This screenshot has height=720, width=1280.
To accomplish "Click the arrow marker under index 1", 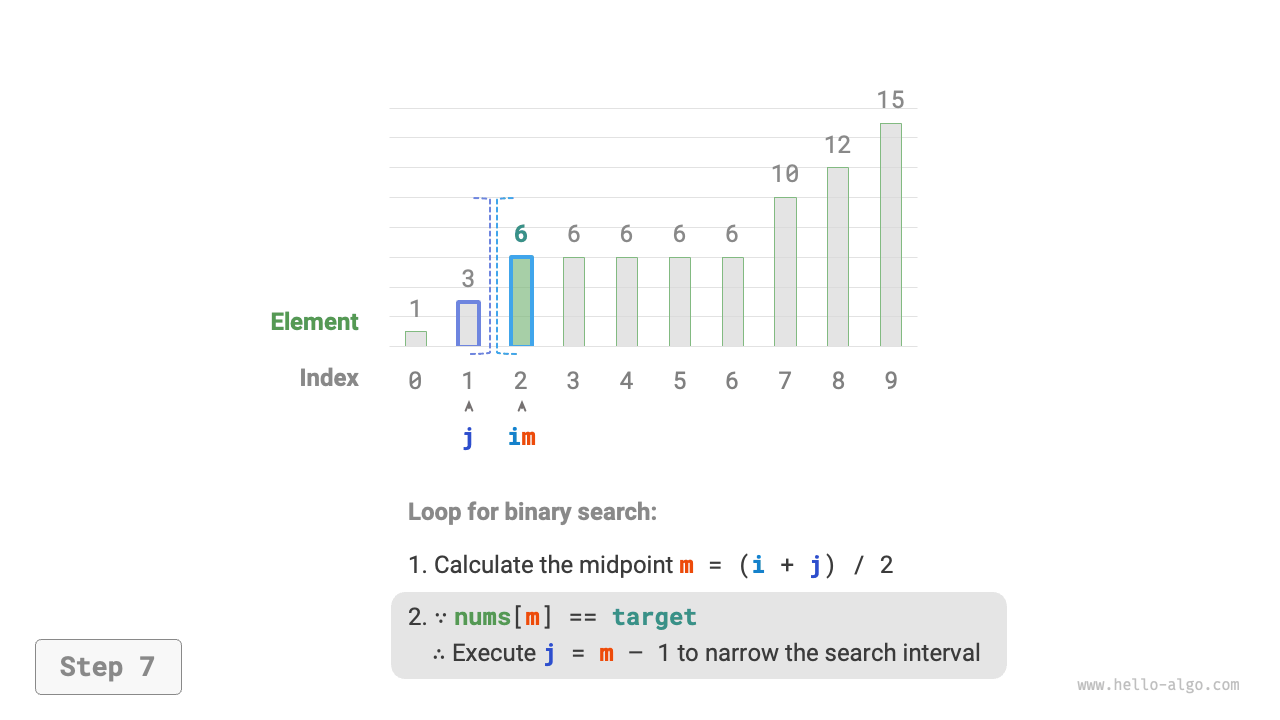I will (469, 406).
